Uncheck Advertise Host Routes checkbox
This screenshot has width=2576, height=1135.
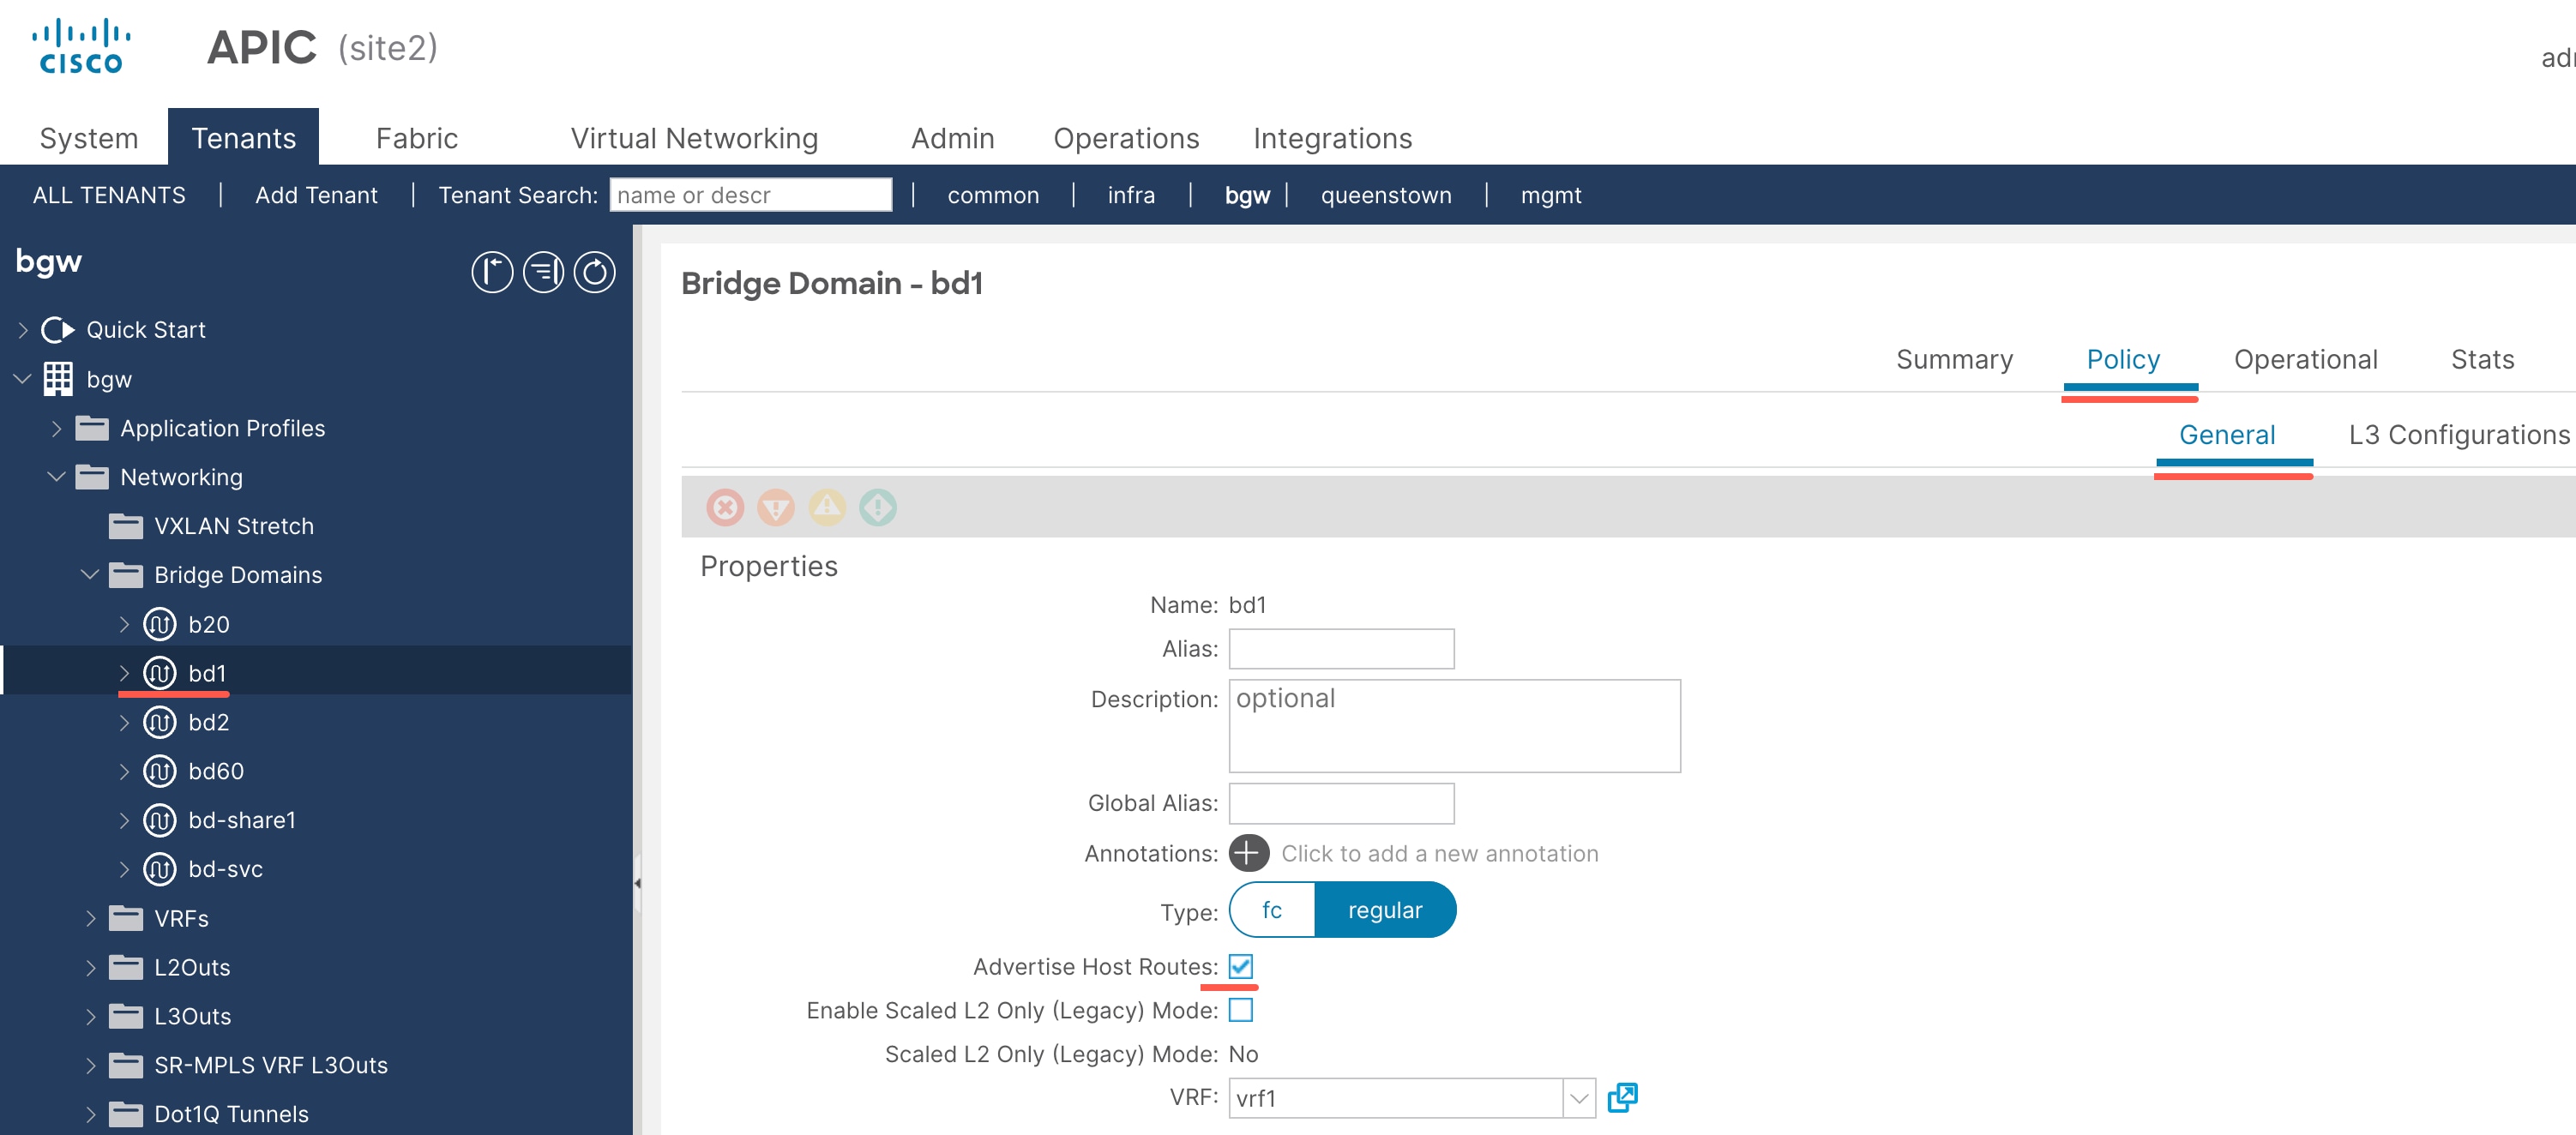pos(1241,966)
